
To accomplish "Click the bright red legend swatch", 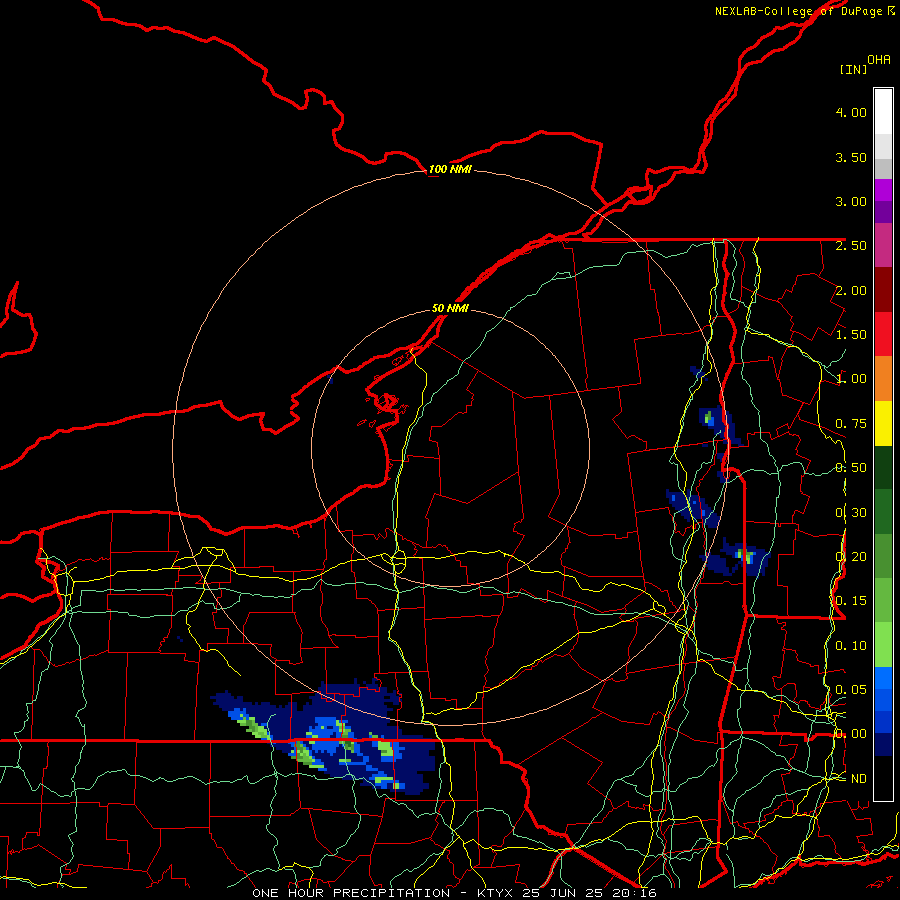I will pos(883,334).
